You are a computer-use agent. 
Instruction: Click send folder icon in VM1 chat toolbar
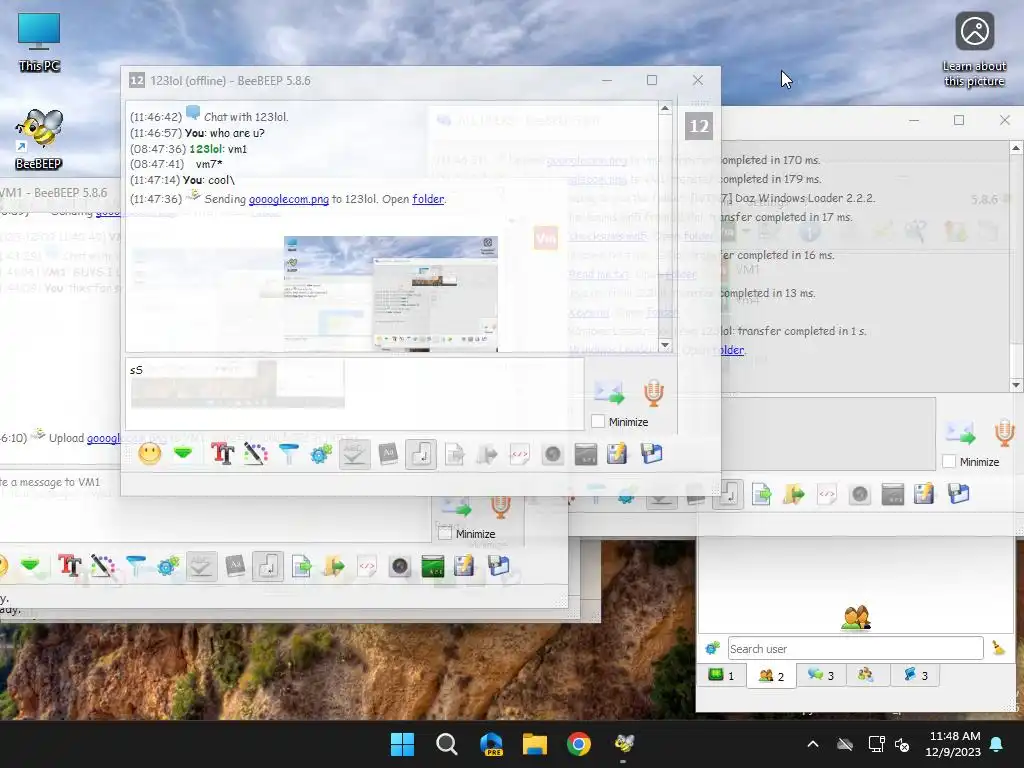pos(334,566)
